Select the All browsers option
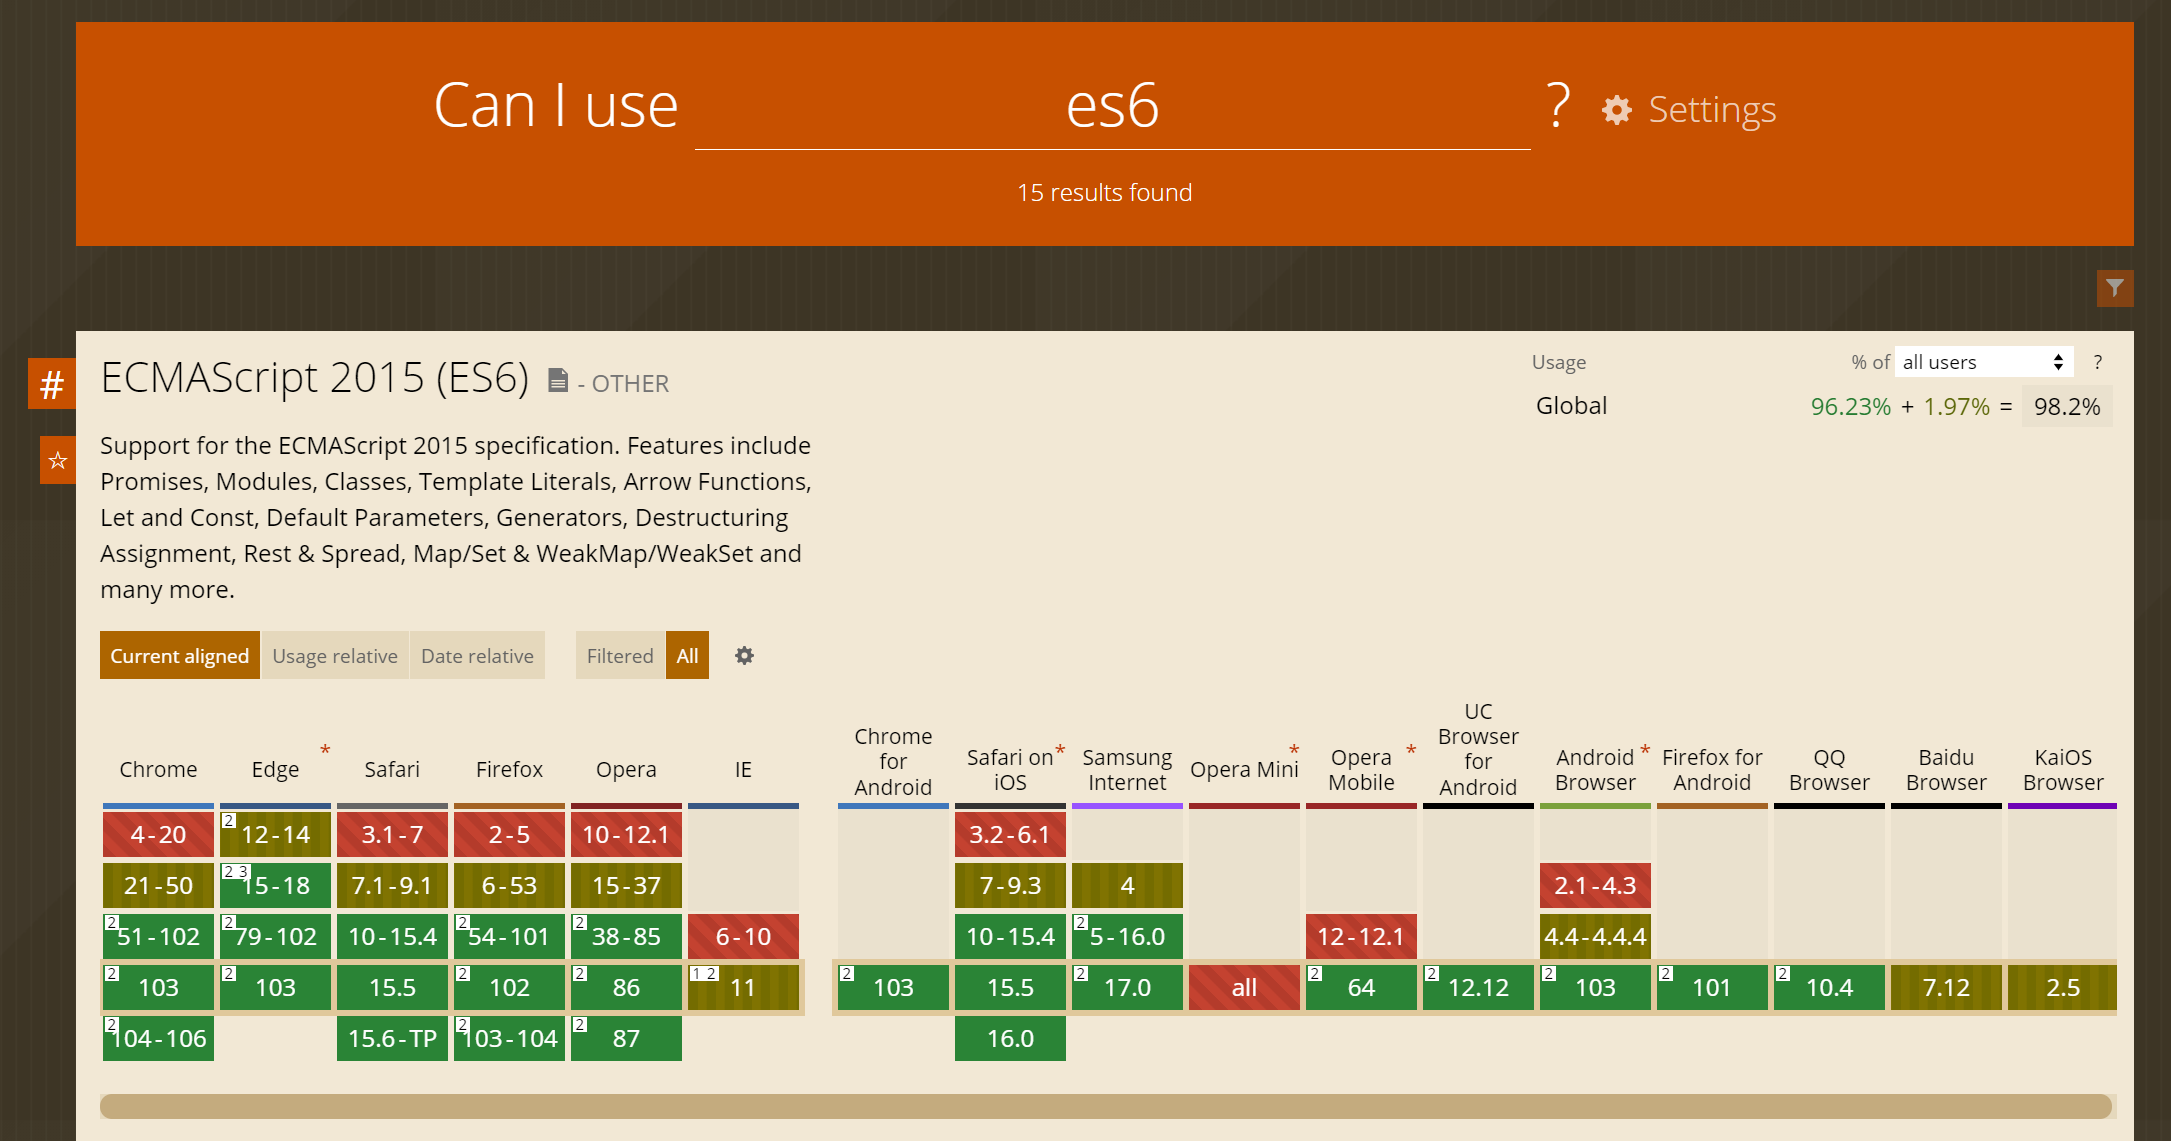This screenshot has width=2171, height=1141. 687,656
